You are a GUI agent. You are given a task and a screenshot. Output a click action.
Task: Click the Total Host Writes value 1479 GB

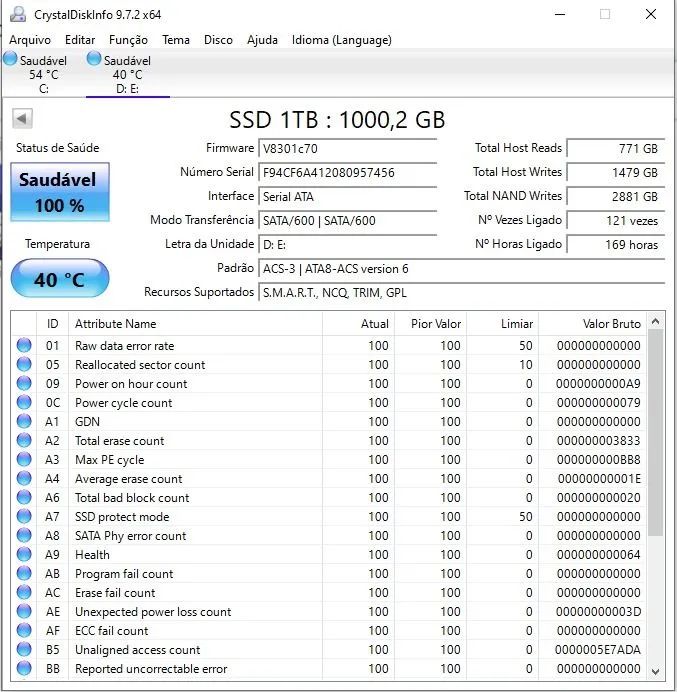point(616,173)
